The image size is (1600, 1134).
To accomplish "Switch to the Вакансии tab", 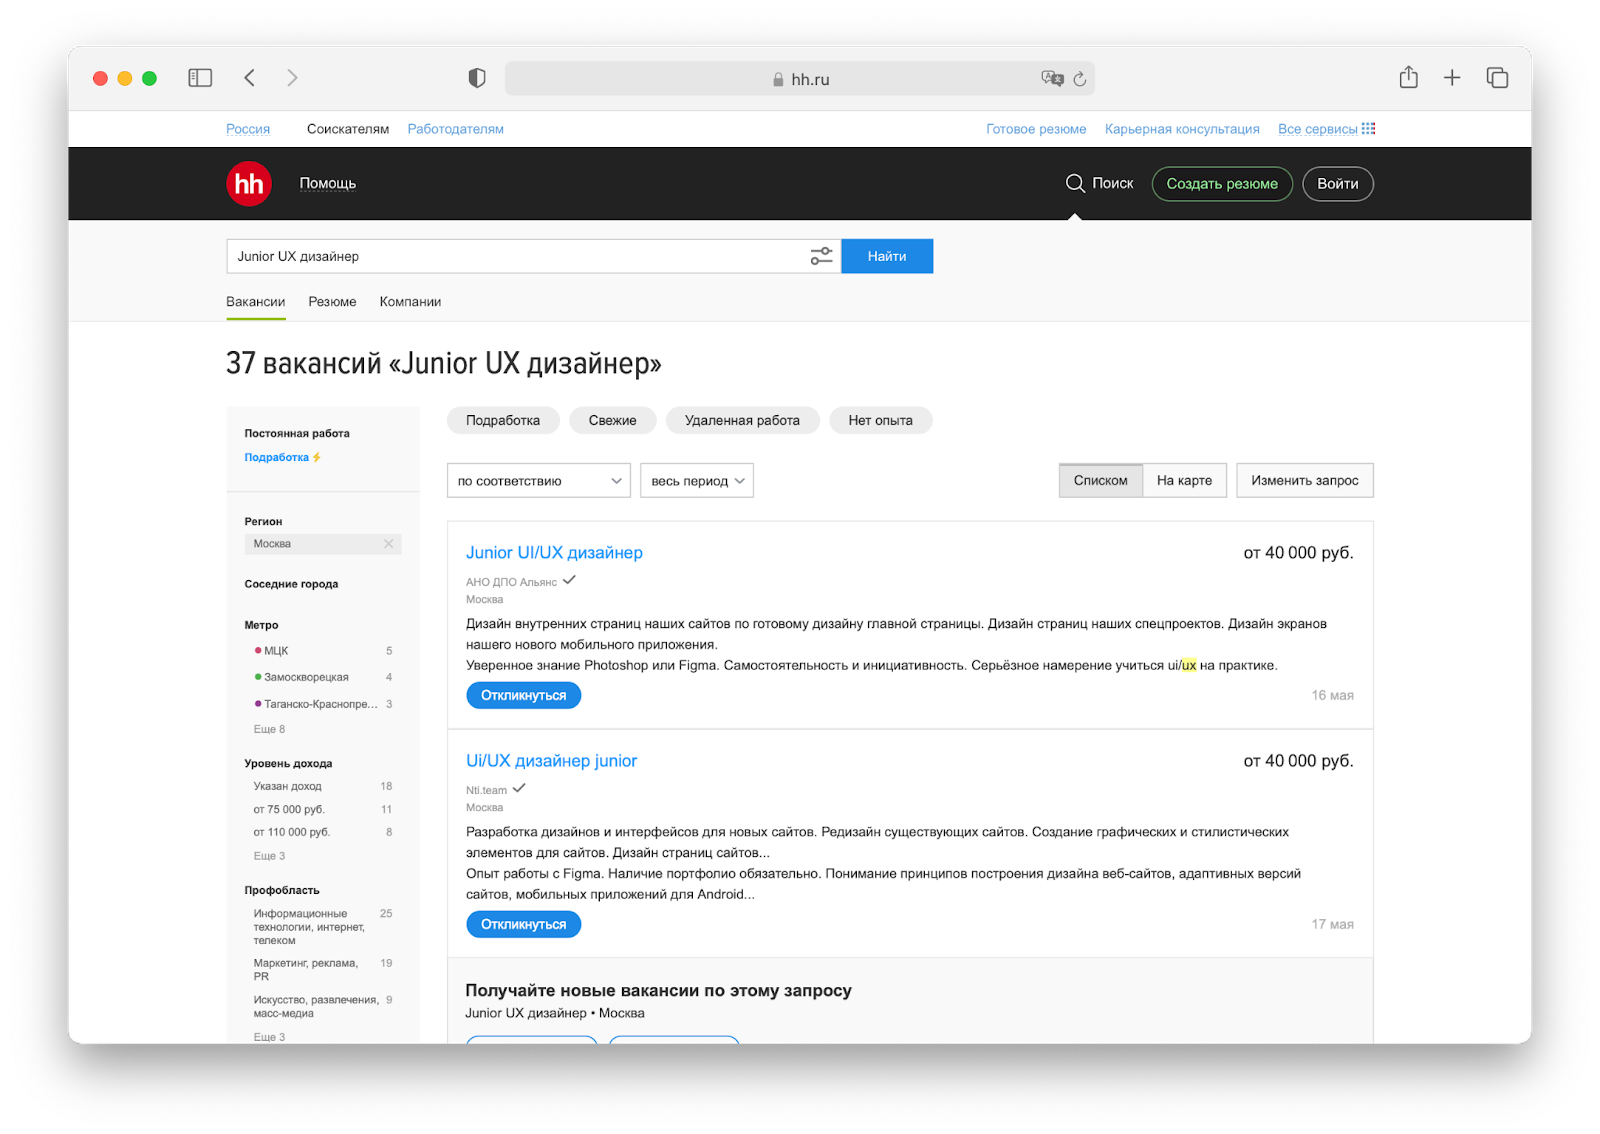I will 256,302.
